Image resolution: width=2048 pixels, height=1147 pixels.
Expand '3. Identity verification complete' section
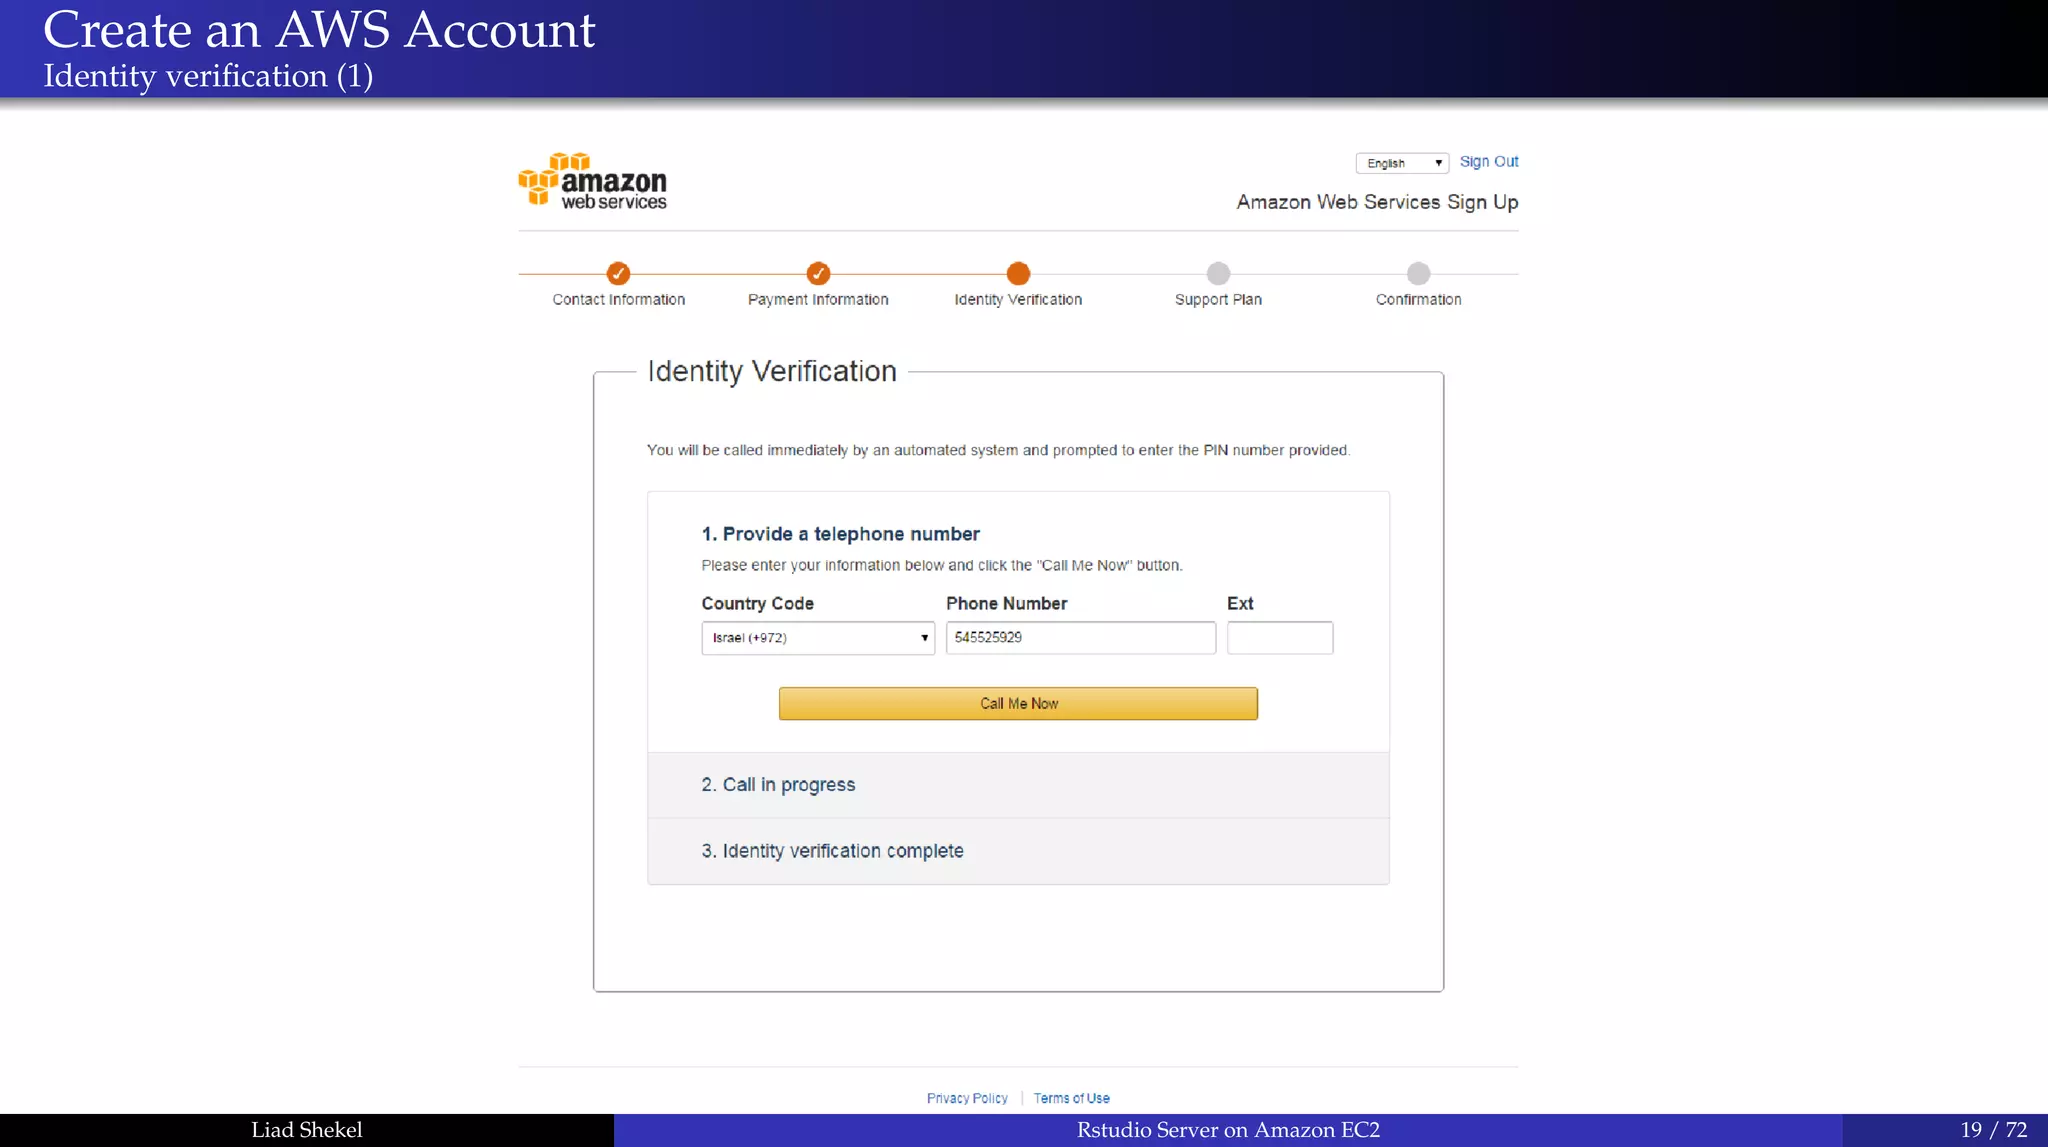(1018, 851)
